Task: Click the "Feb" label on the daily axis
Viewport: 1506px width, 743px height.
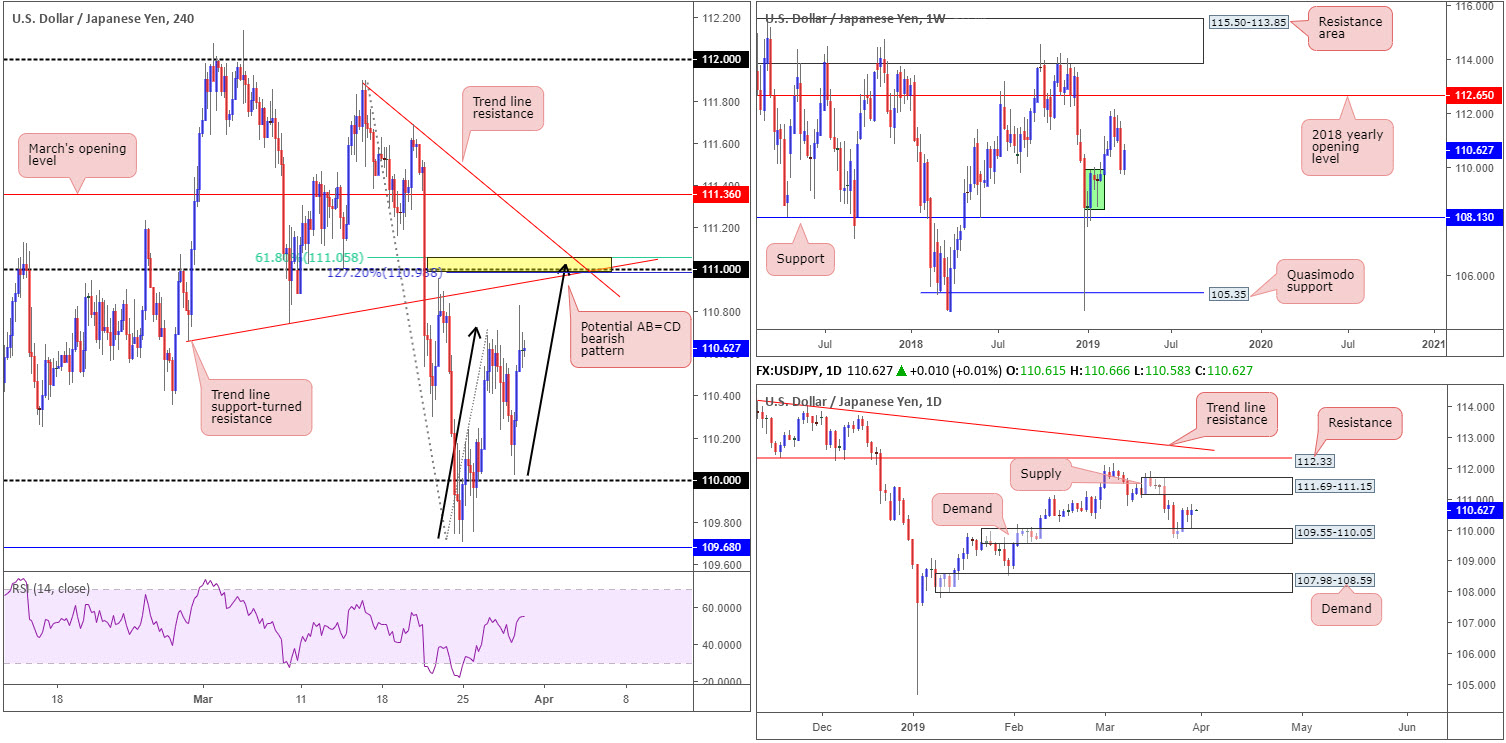Action: coord(1014,728)
